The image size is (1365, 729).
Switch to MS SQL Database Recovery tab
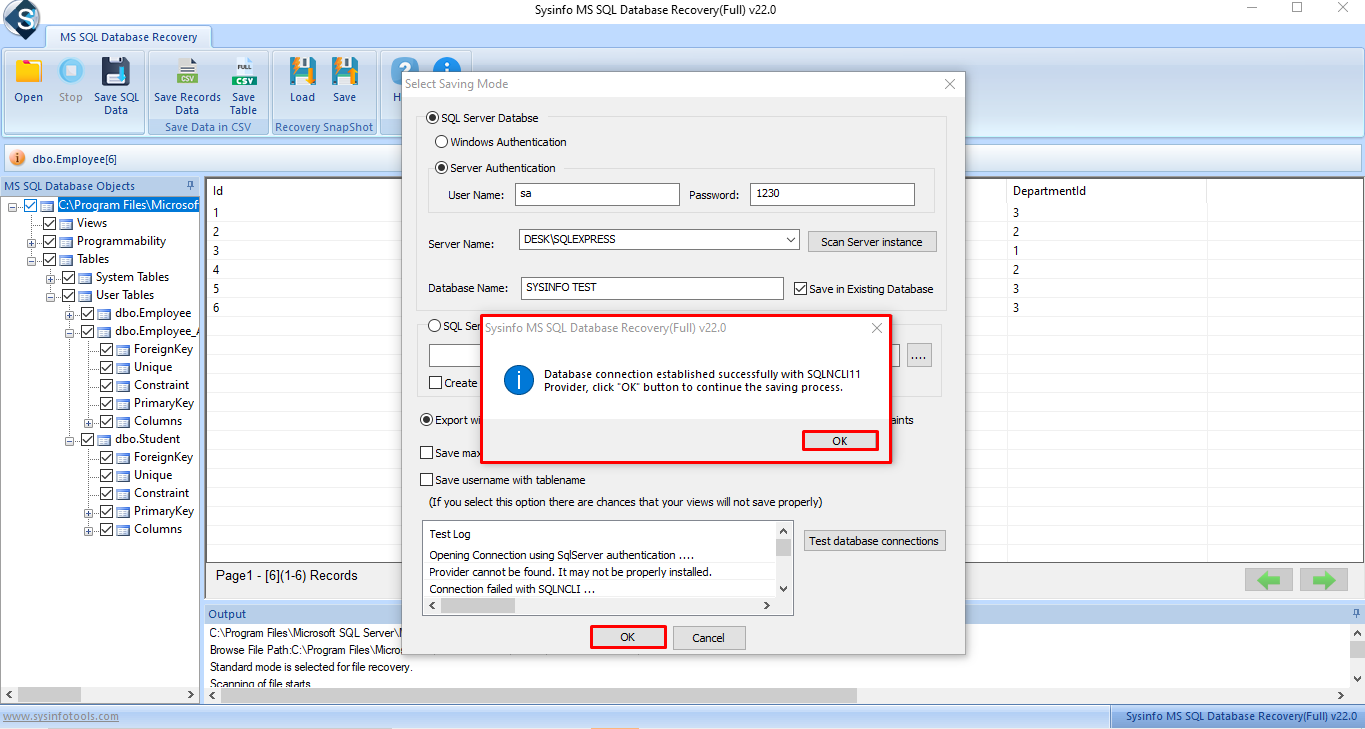click(x=129, y=37)
